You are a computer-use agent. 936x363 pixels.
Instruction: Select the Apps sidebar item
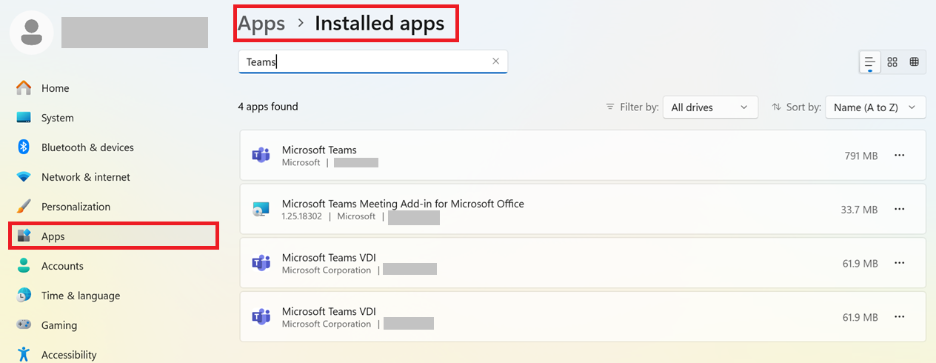point(113,236)
